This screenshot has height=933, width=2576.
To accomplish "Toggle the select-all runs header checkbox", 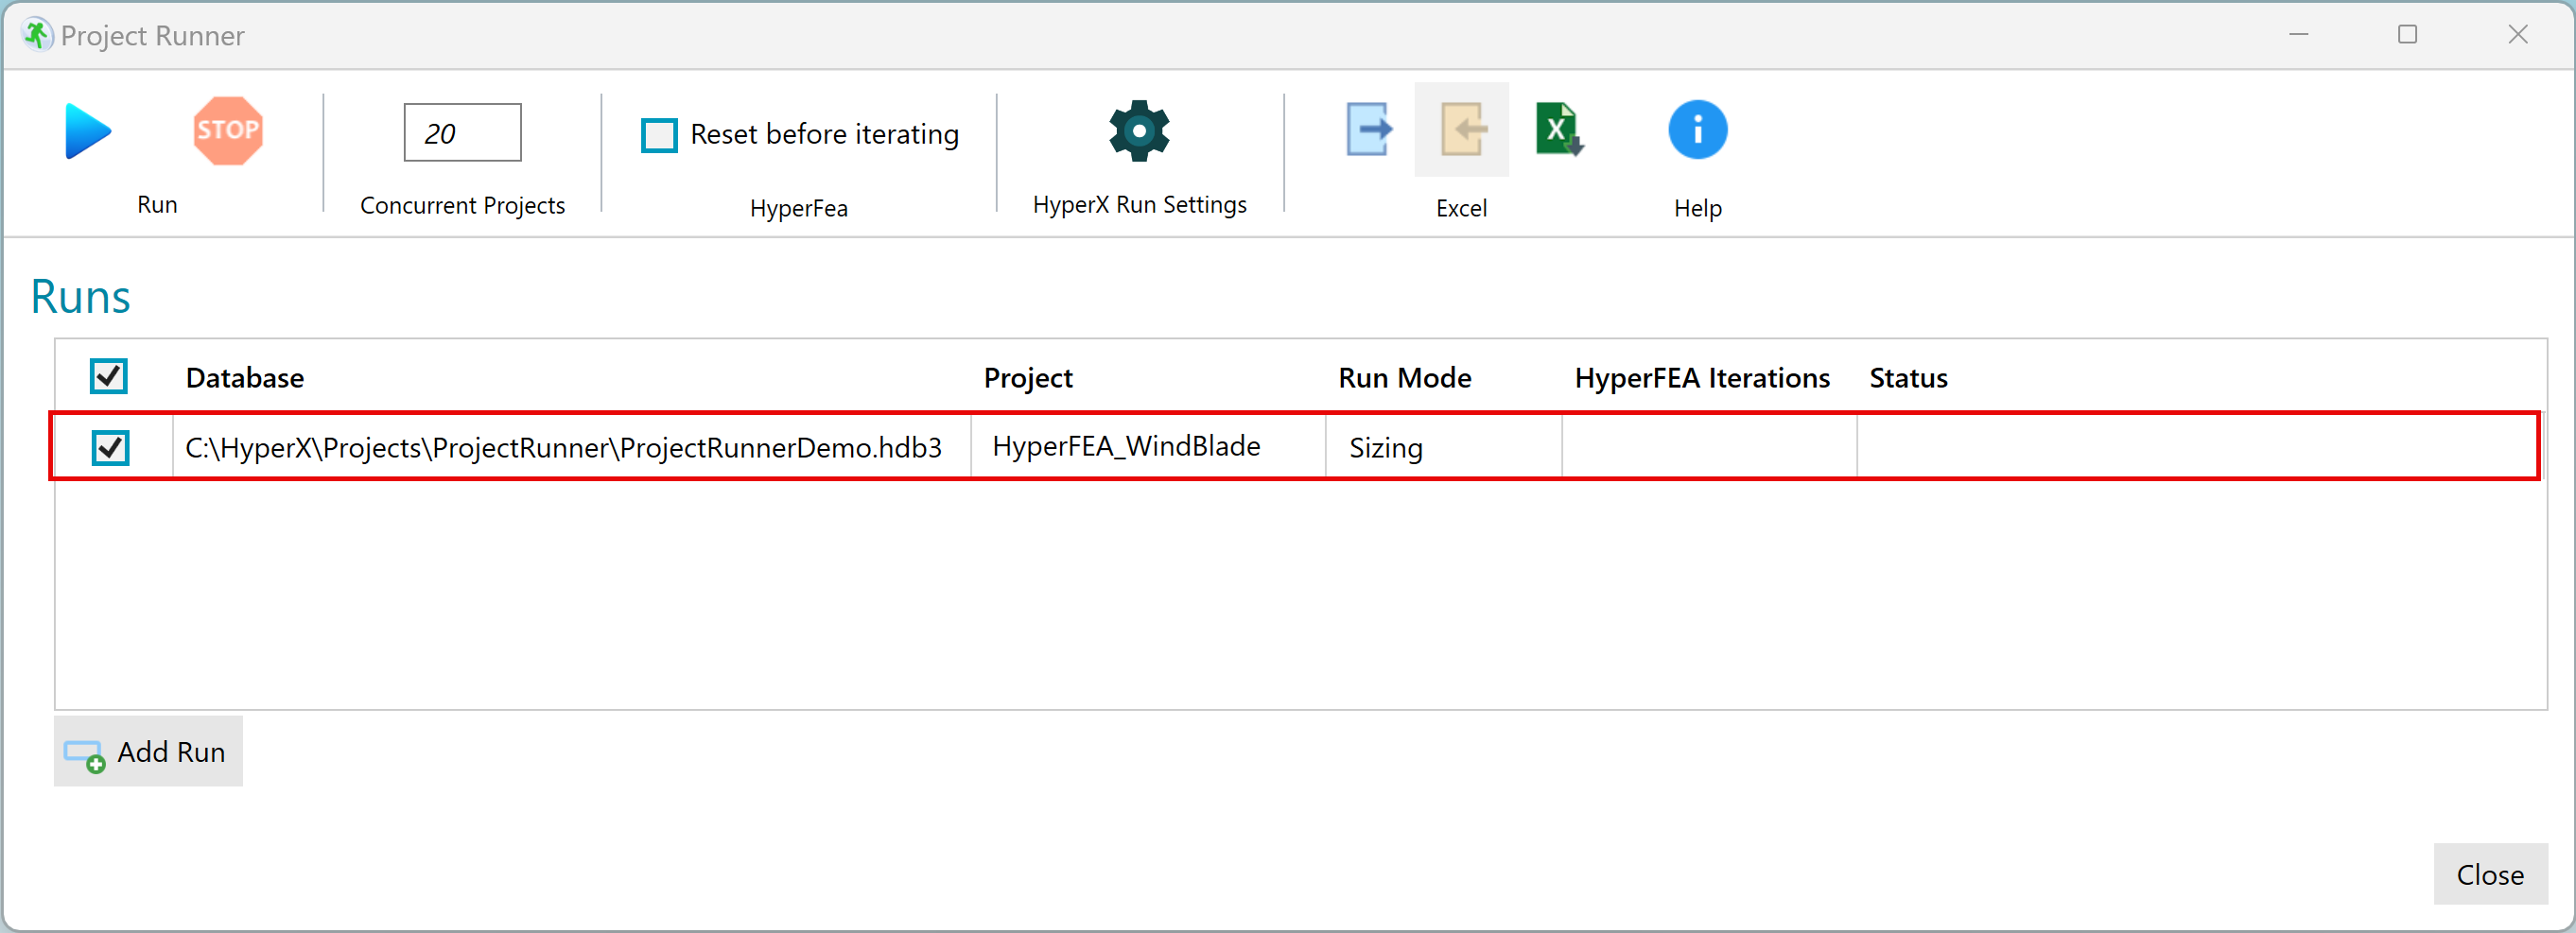I will click(x=109, y=377).
